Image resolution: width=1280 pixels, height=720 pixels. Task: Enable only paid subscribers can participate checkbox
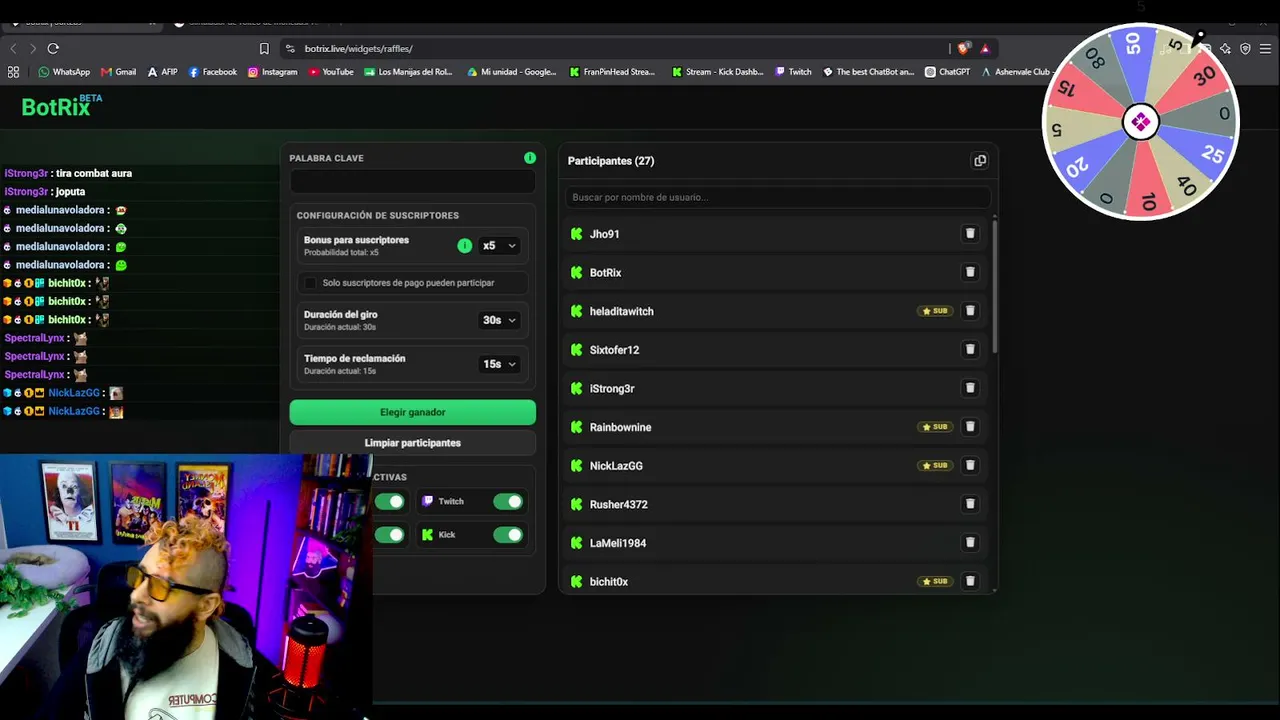tap(310, 283)
